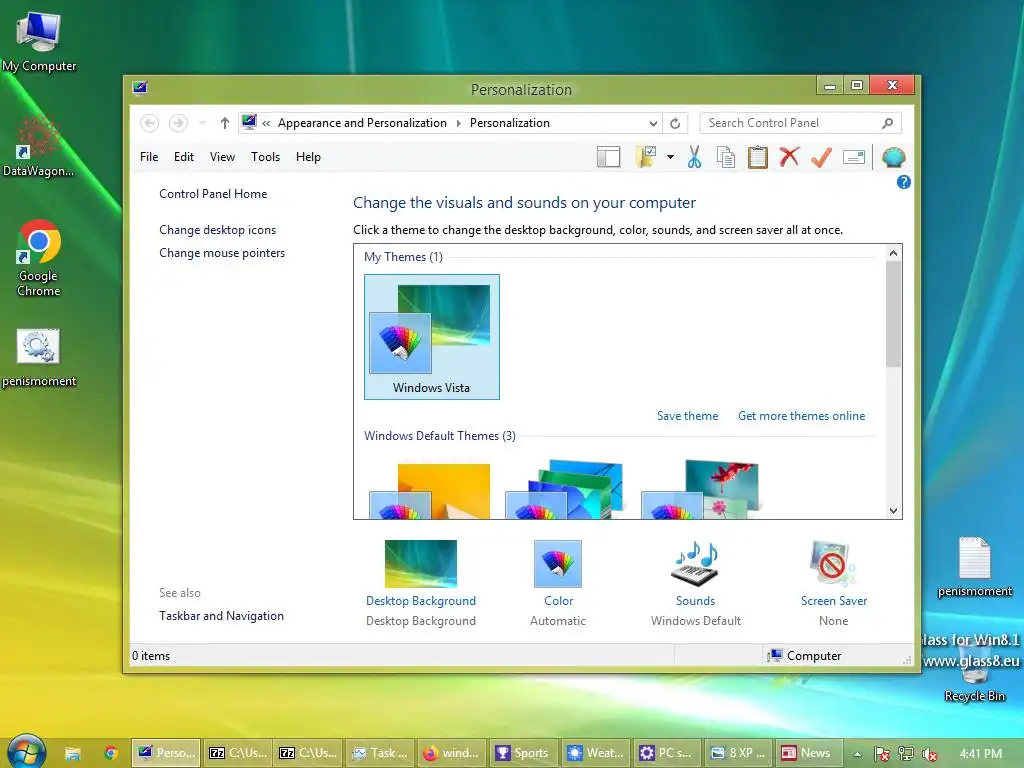Open the recent locations dropdown arrow
1024x768 pixels.
point(202,123)
